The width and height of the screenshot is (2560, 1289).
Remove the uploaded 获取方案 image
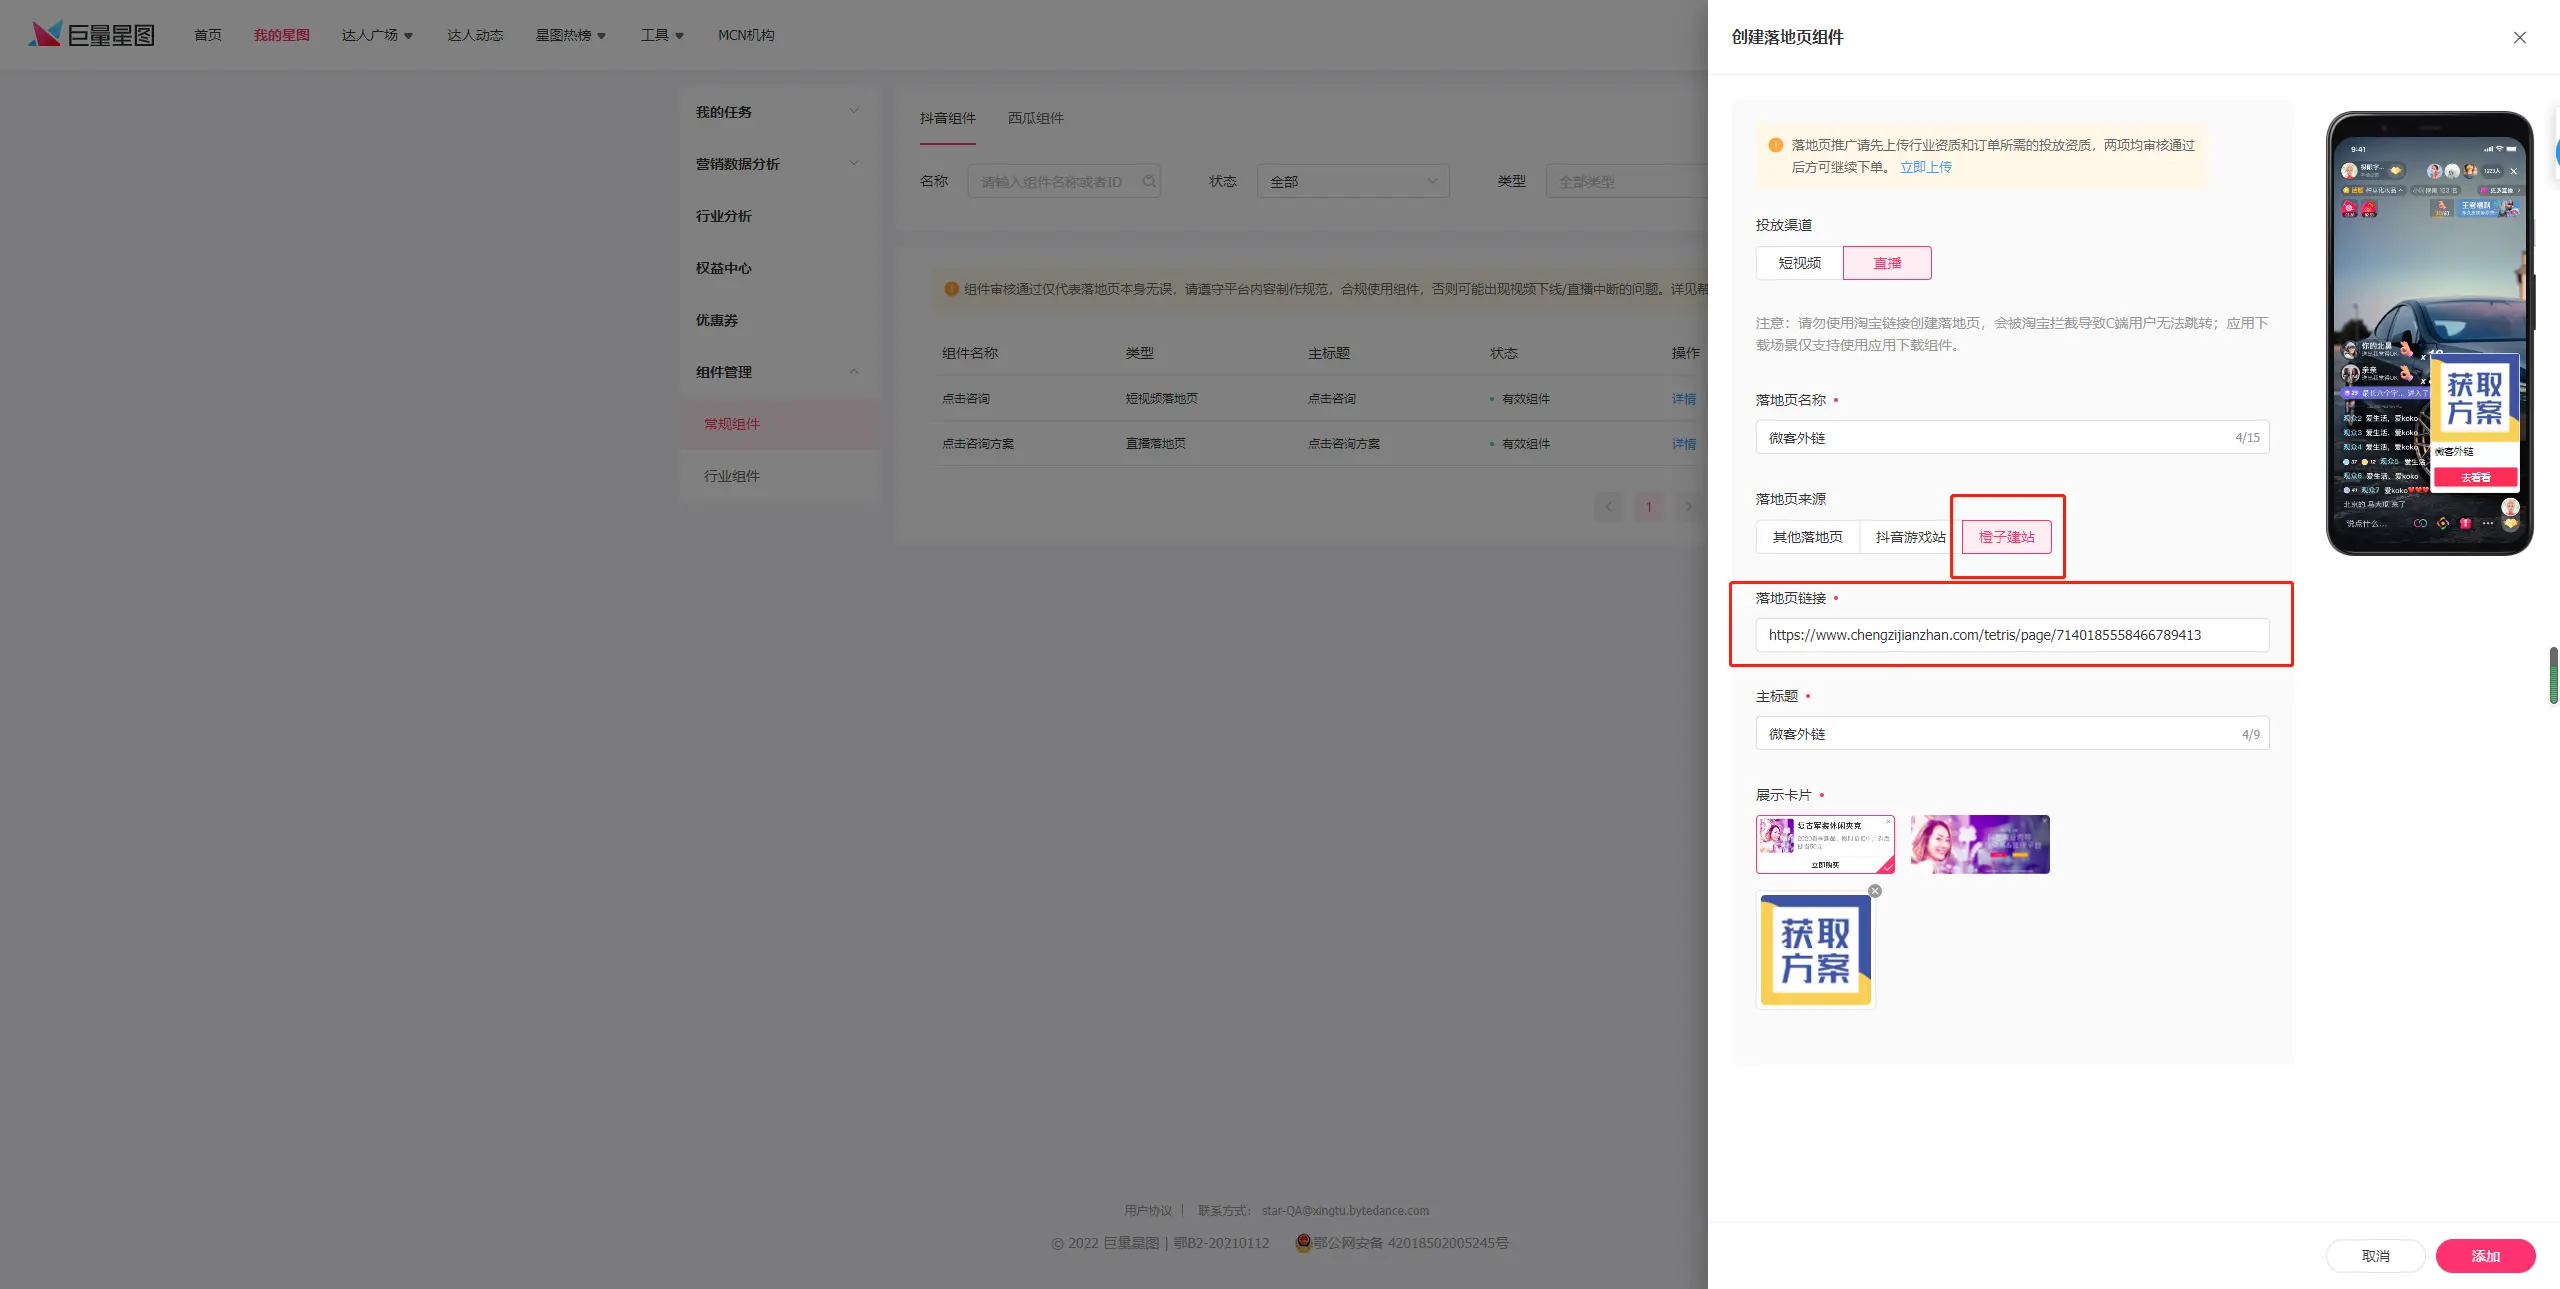pyautogui.click(x=1875, y=891)
